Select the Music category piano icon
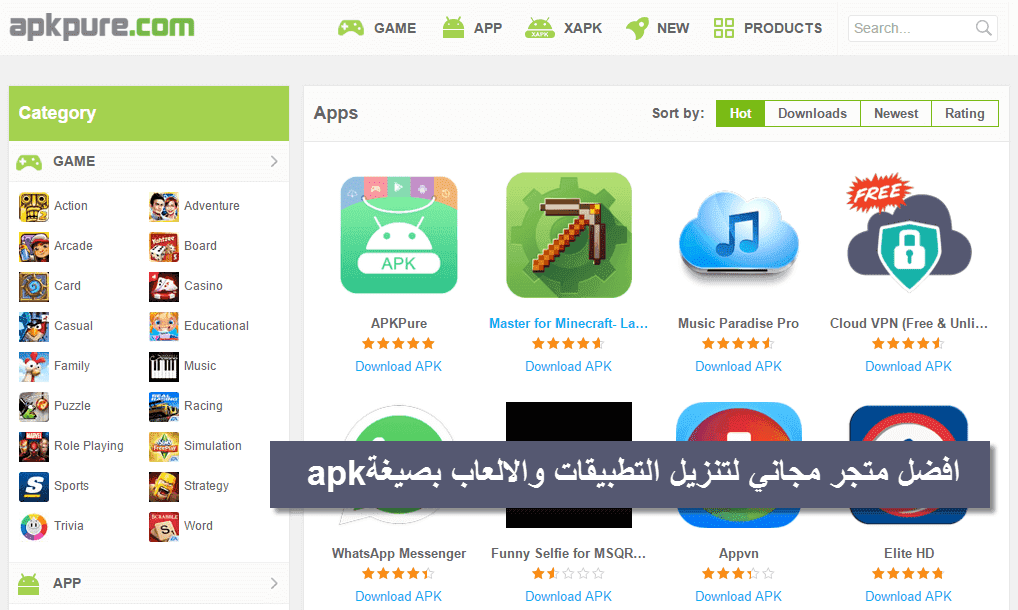1018x610 pixels. point(164,367)
